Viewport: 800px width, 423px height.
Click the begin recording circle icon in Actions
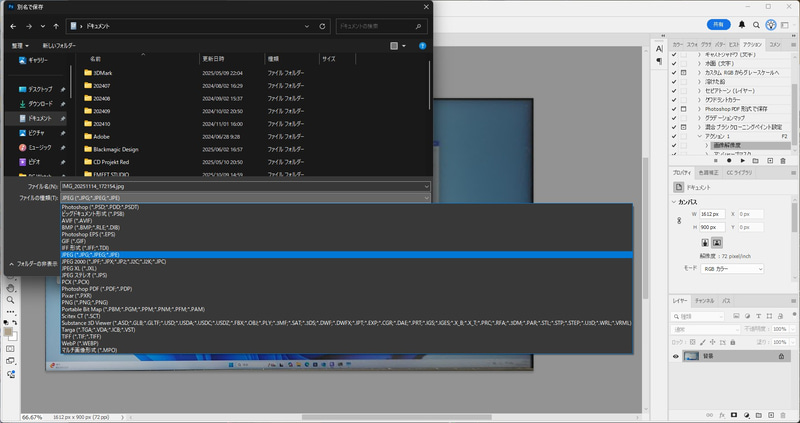pos(729,161)
